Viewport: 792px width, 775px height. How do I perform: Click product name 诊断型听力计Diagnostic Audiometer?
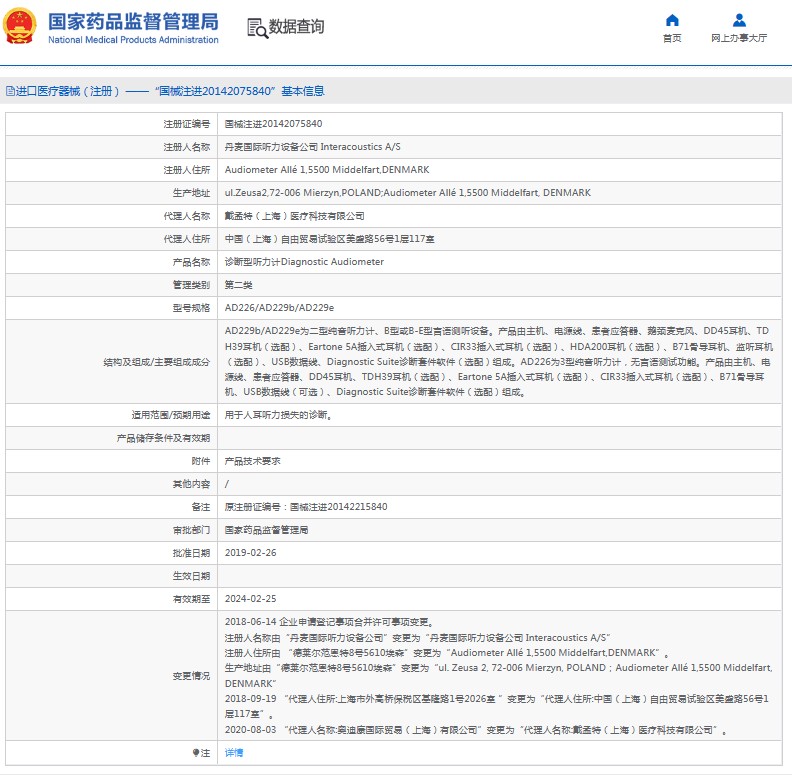(304, 261)
